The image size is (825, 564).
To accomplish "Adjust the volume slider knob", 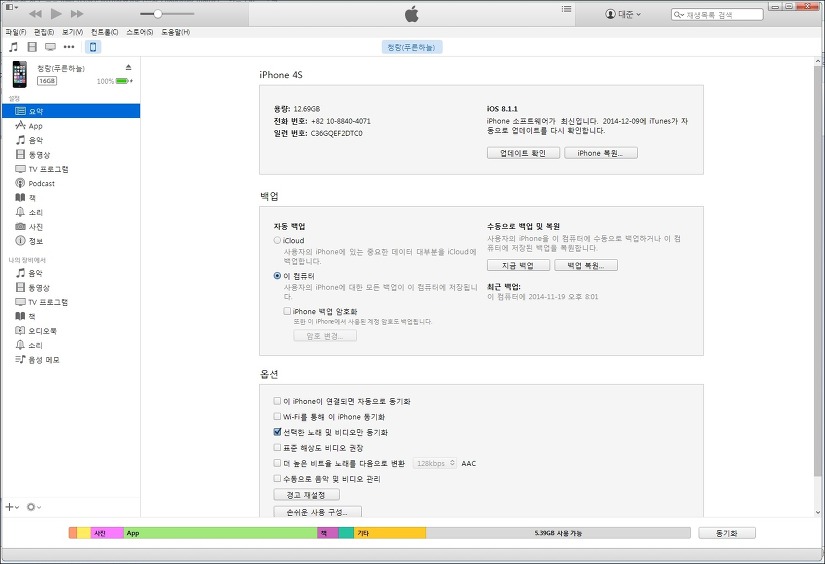I will pyautogui.click(x=157, y=14).
